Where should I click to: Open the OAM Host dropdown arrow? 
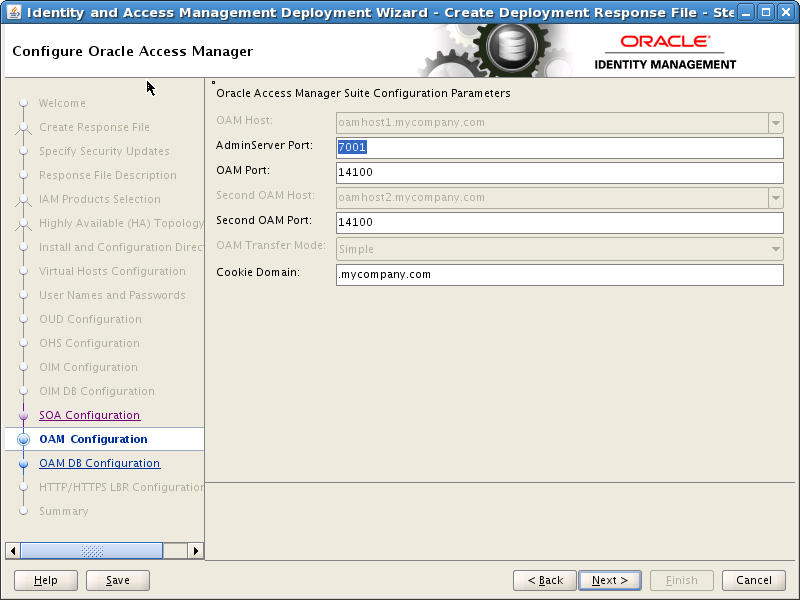(x=776, y=123)
